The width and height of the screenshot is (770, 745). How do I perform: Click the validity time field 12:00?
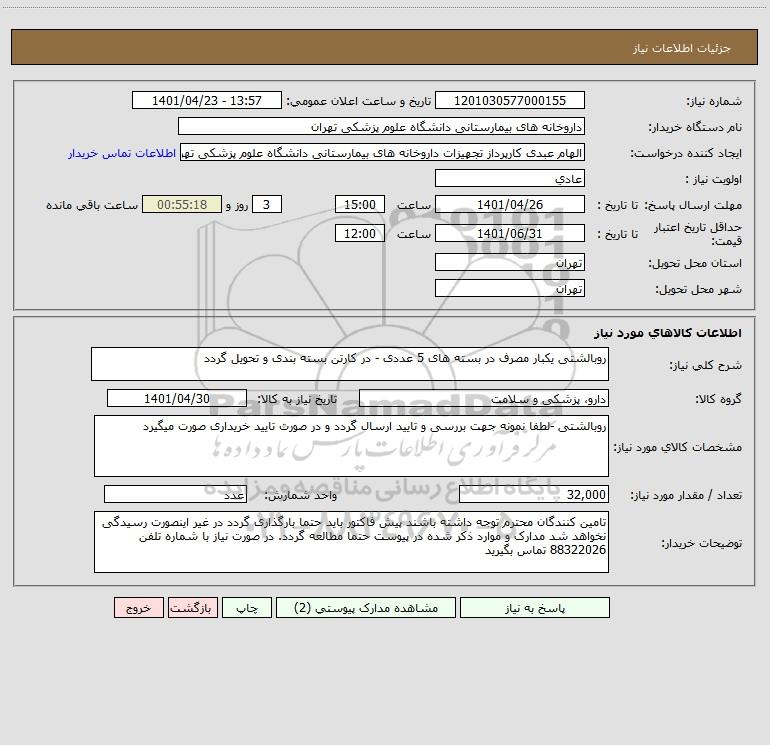point(359,233)
